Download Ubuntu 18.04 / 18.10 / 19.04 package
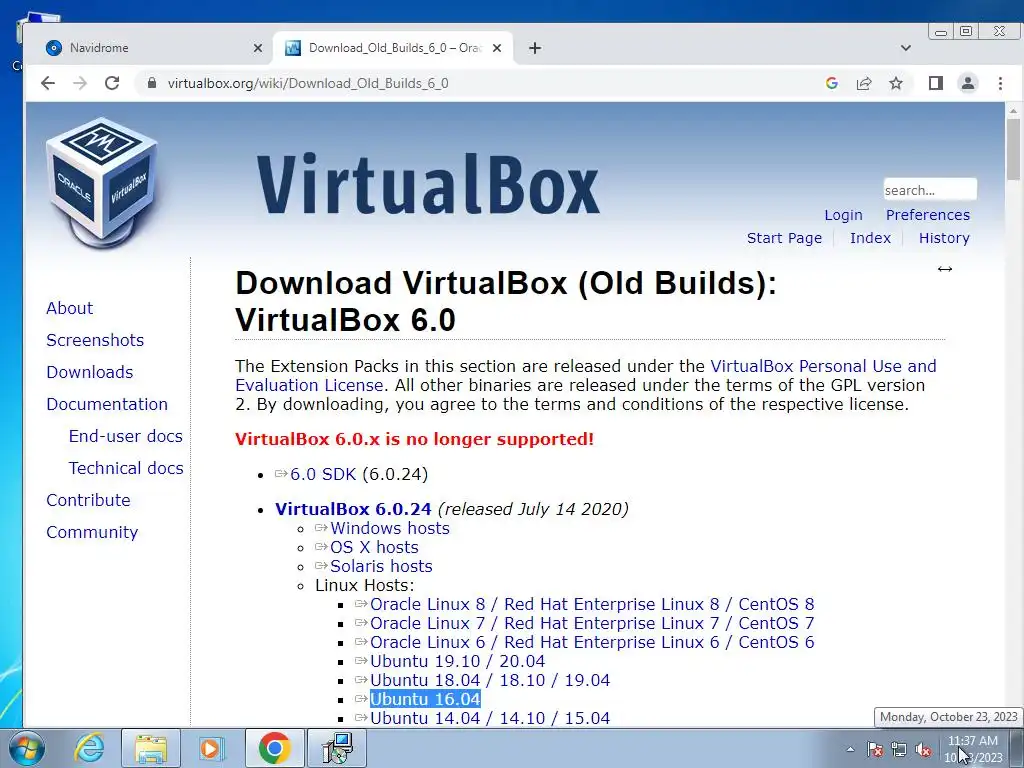 point(490,680)
